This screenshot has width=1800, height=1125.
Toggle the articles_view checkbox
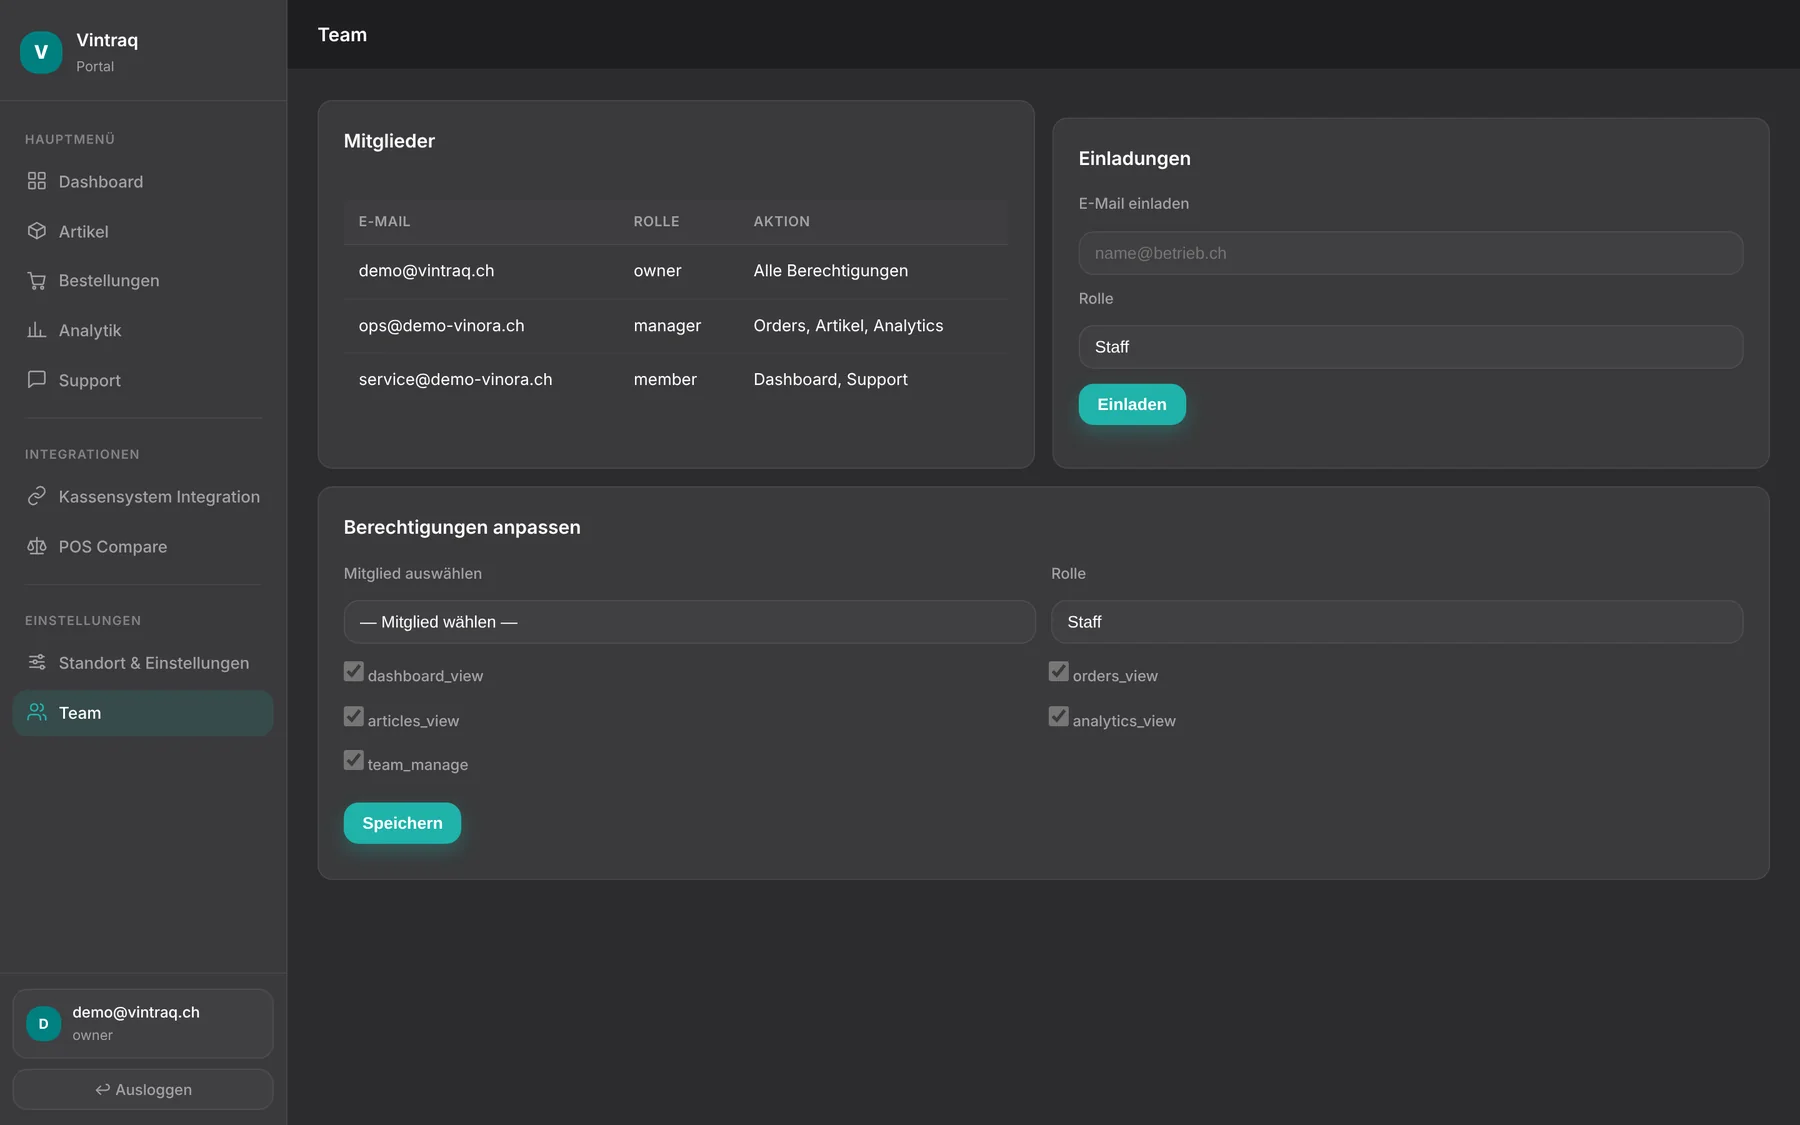point(354,717)
